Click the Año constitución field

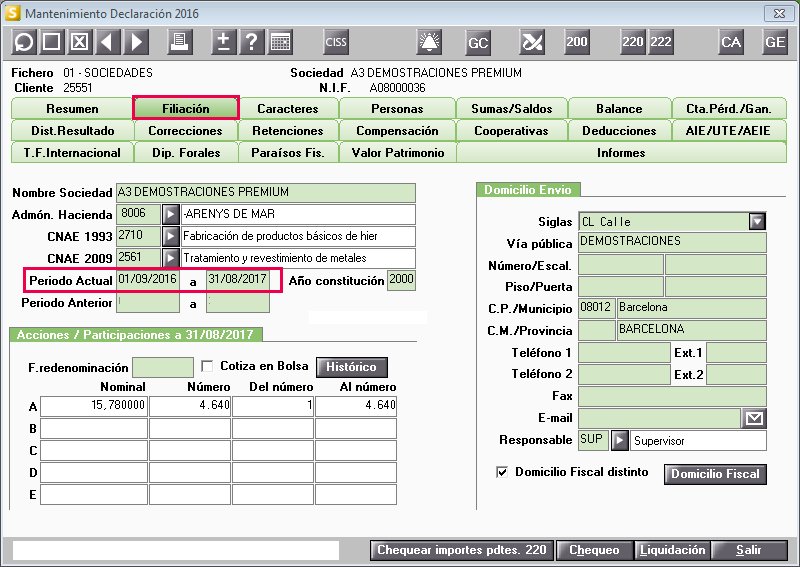click(402, 280)
